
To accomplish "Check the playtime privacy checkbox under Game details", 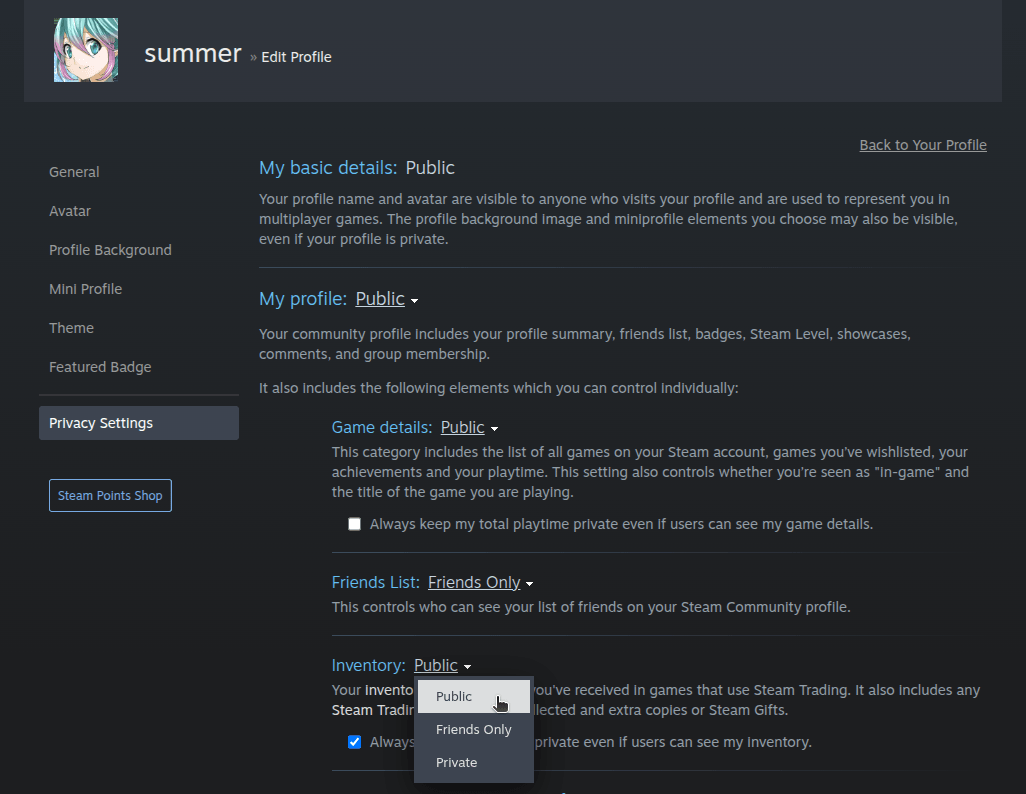I will point(354,523).
